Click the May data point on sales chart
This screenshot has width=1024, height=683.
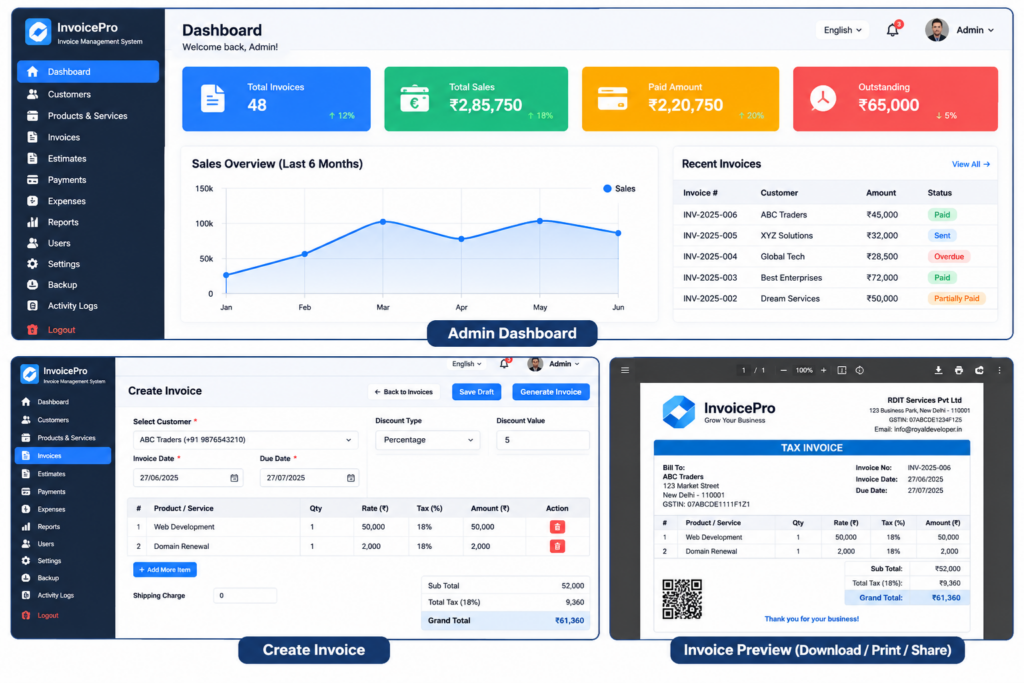[540, 221]
